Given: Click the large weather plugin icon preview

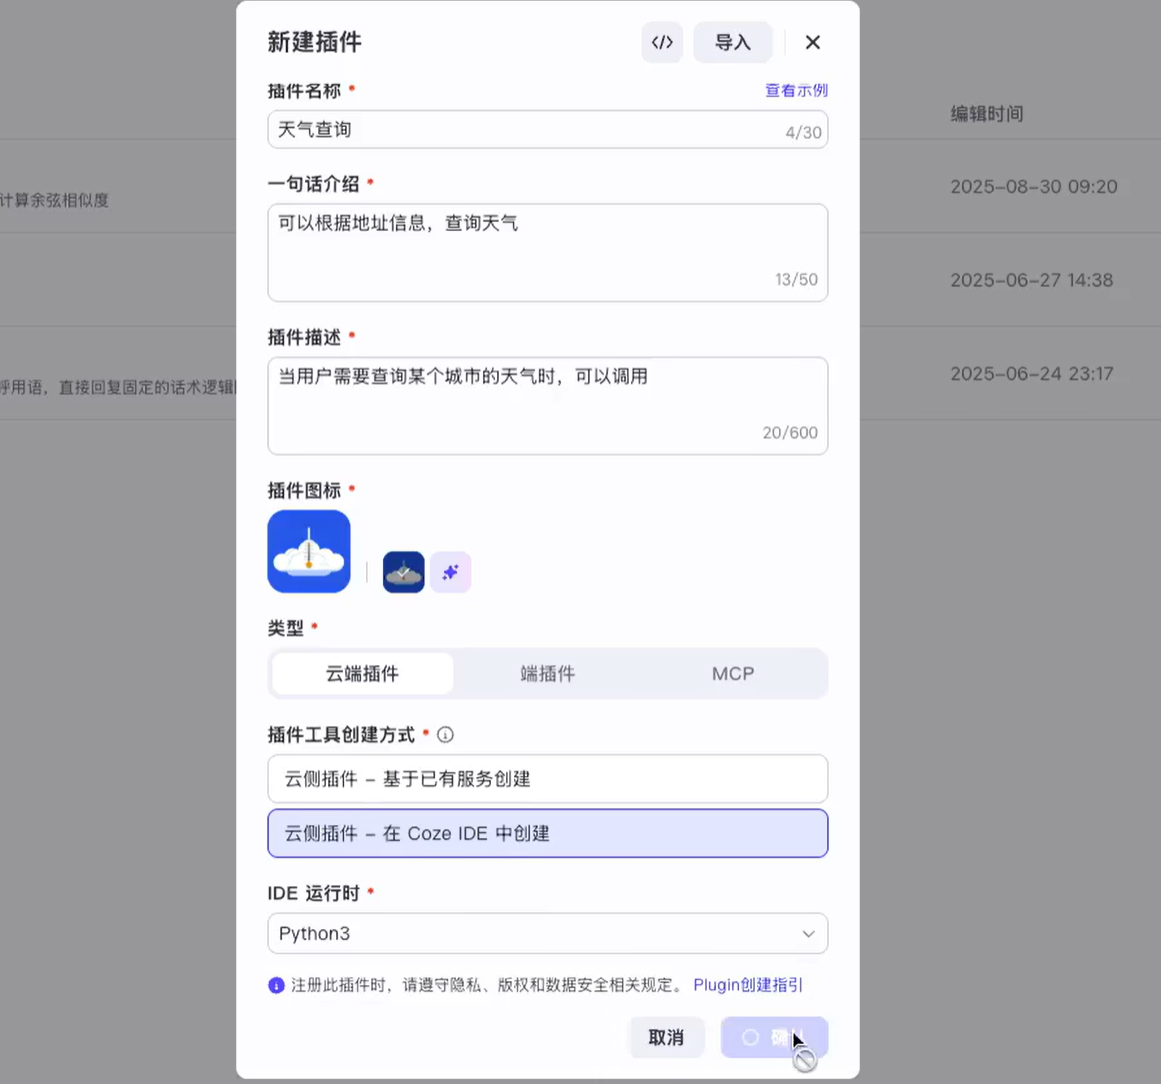Looking at the screenshot, I should point(308,551).
